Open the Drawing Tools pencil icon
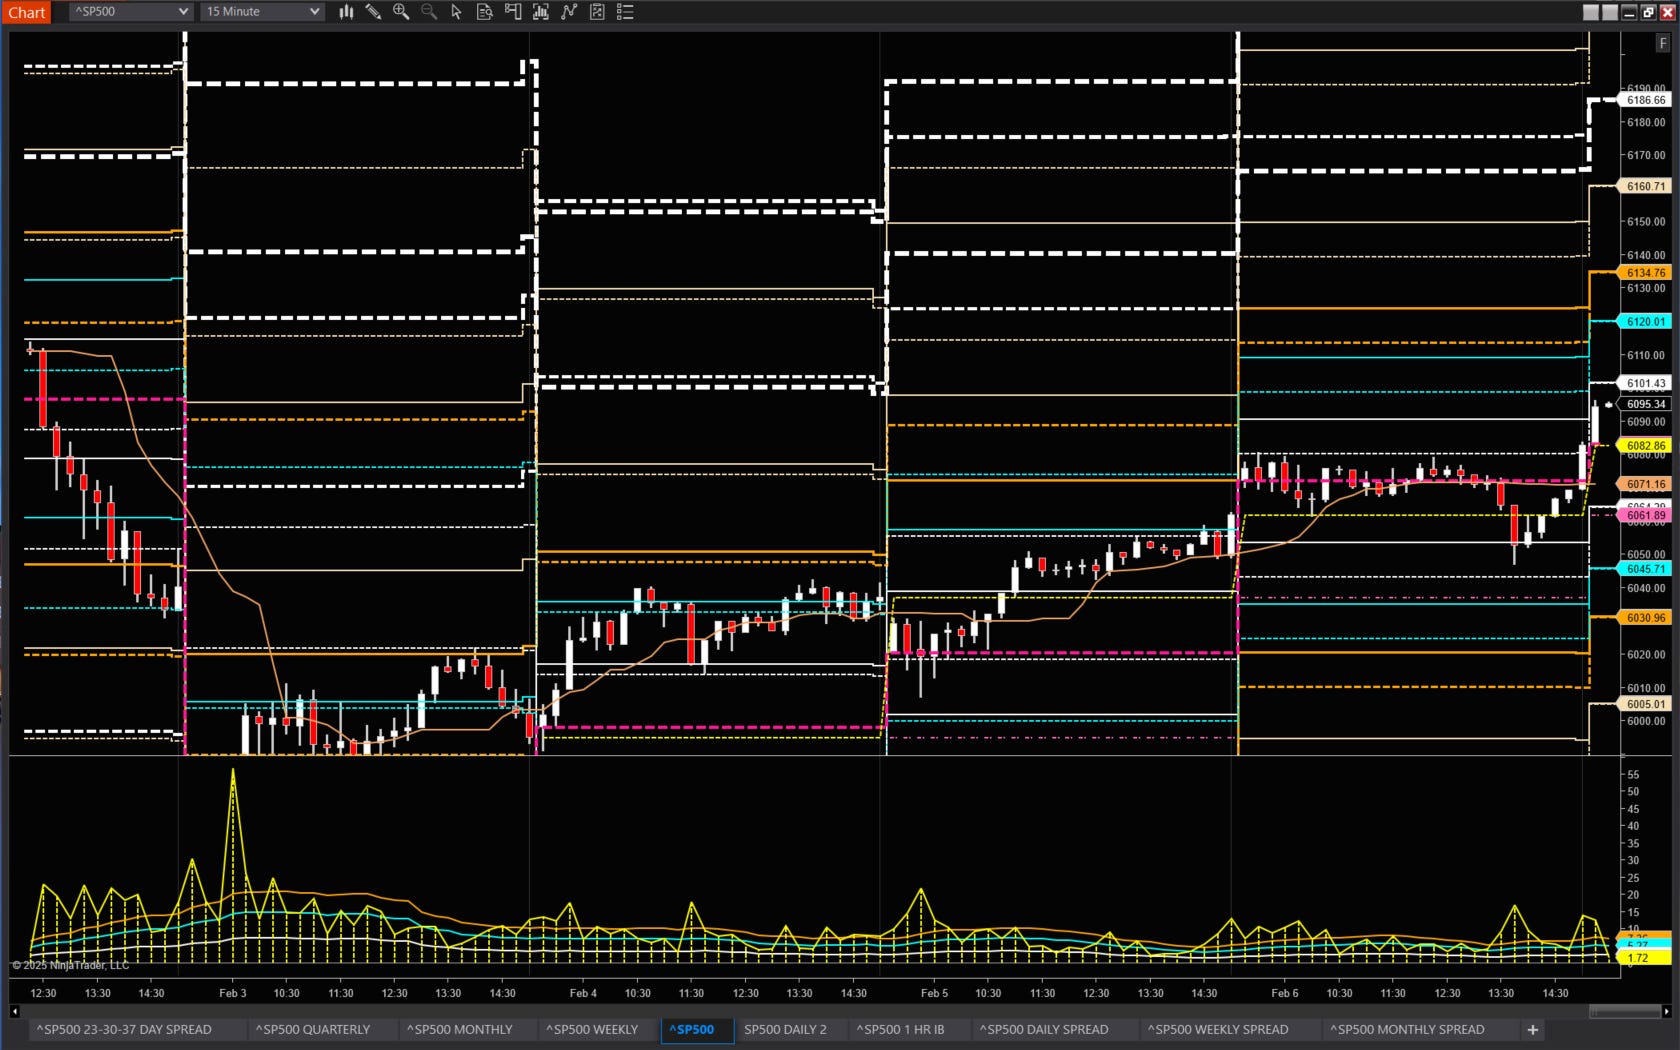This screenshot has height=1050, width=1680. pyautogui.click(x=373, y=12)
